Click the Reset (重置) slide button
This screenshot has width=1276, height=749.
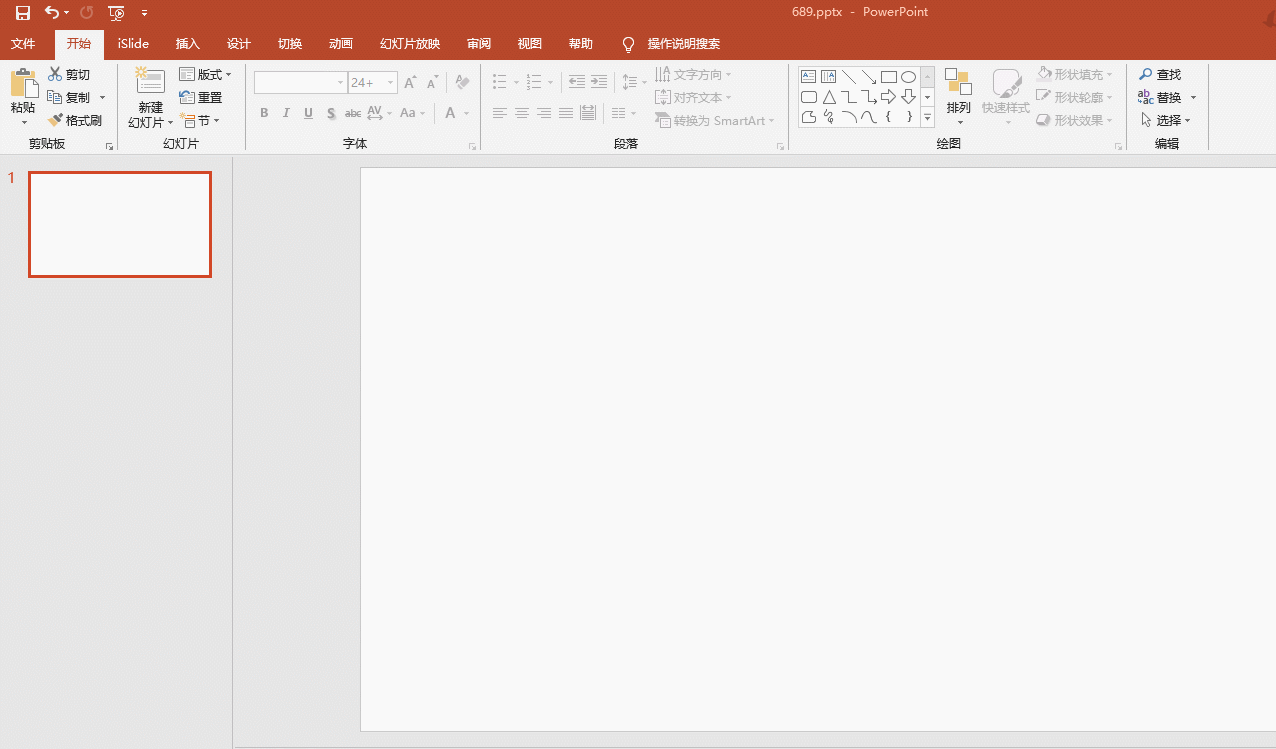click(201, 98)
